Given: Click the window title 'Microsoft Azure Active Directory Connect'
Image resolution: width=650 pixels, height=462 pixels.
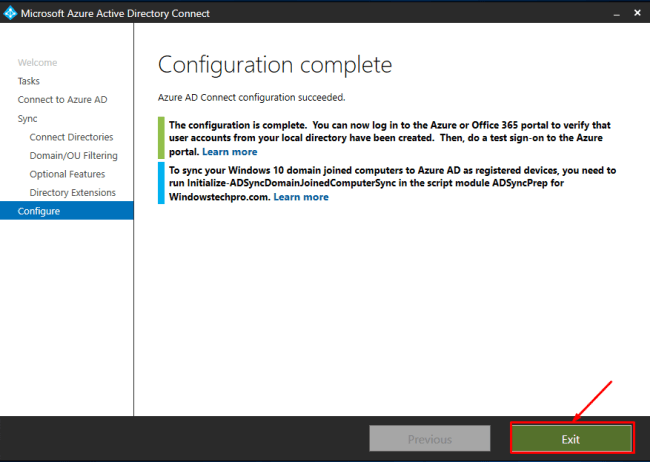Looking at the screenshot, I should coord(115,14).
